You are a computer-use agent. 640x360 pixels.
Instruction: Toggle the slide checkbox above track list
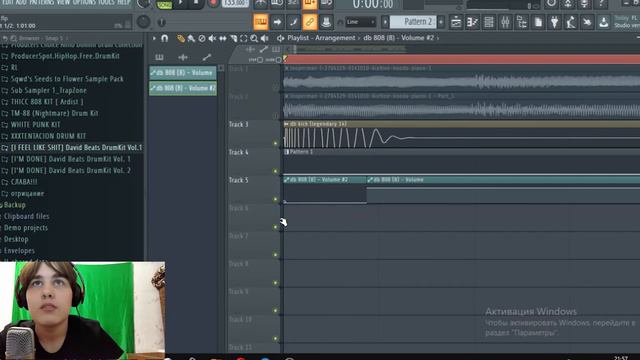tap(278, 60)
